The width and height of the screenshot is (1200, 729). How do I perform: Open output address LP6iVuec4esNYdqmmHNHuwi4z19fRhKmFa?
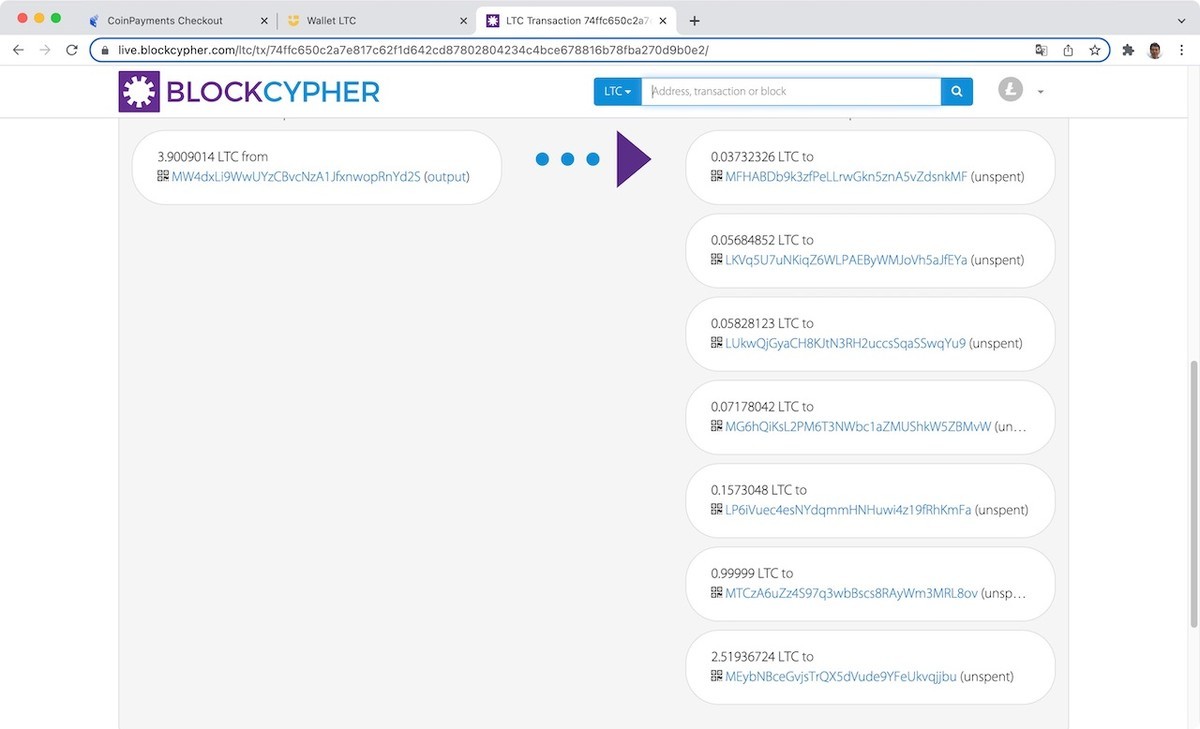(x=848, y=510)
